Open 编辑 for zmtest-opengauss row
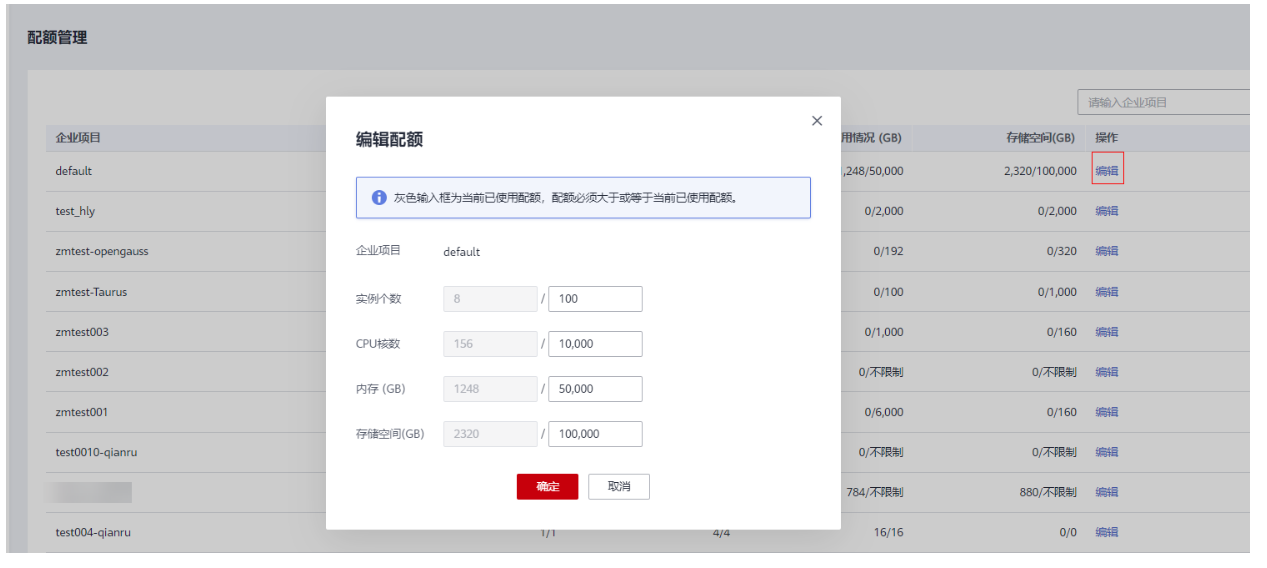The width and height of the screenshot is (1267, 568). (x=1107, y=251)
